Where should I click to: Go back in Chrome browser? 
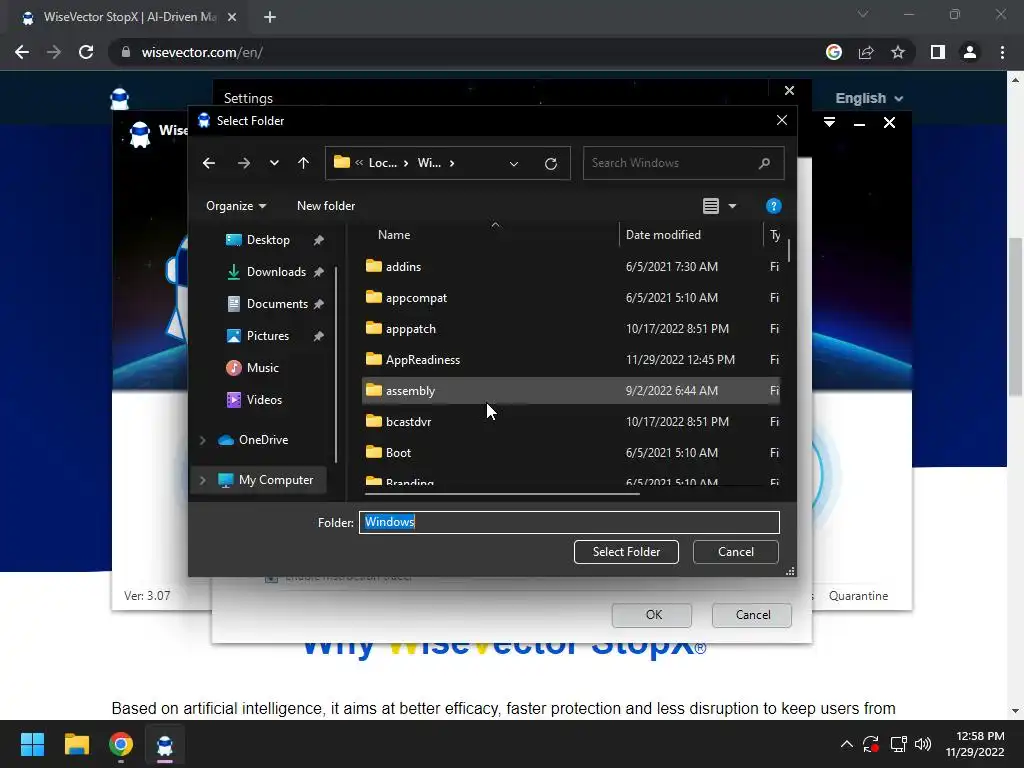(22, 52)
